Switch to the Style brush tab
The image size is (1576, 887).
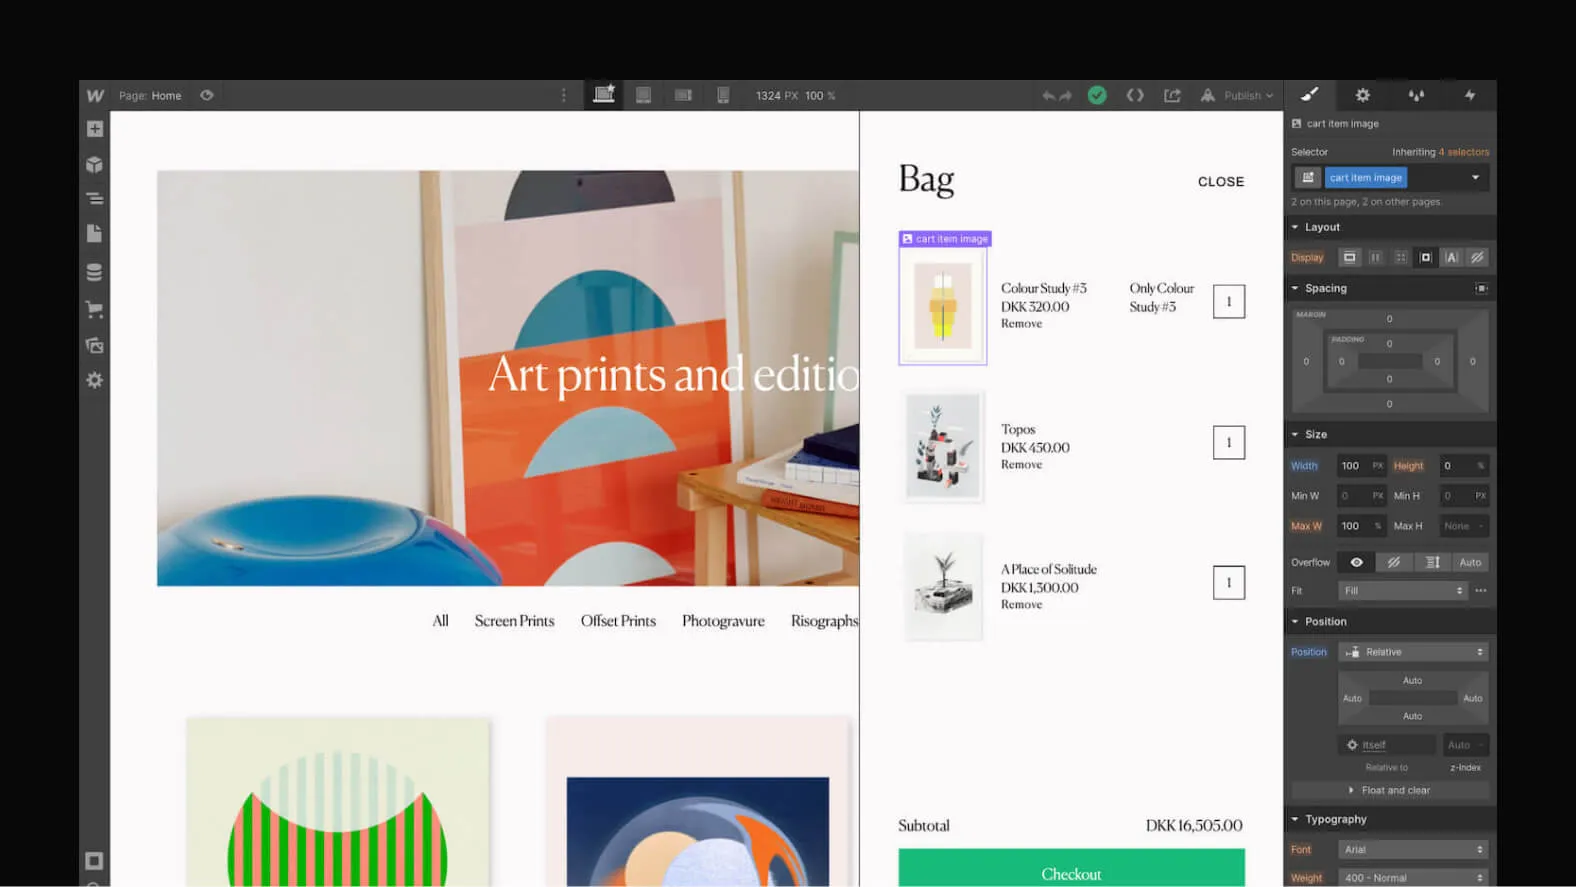[1309, 95]
